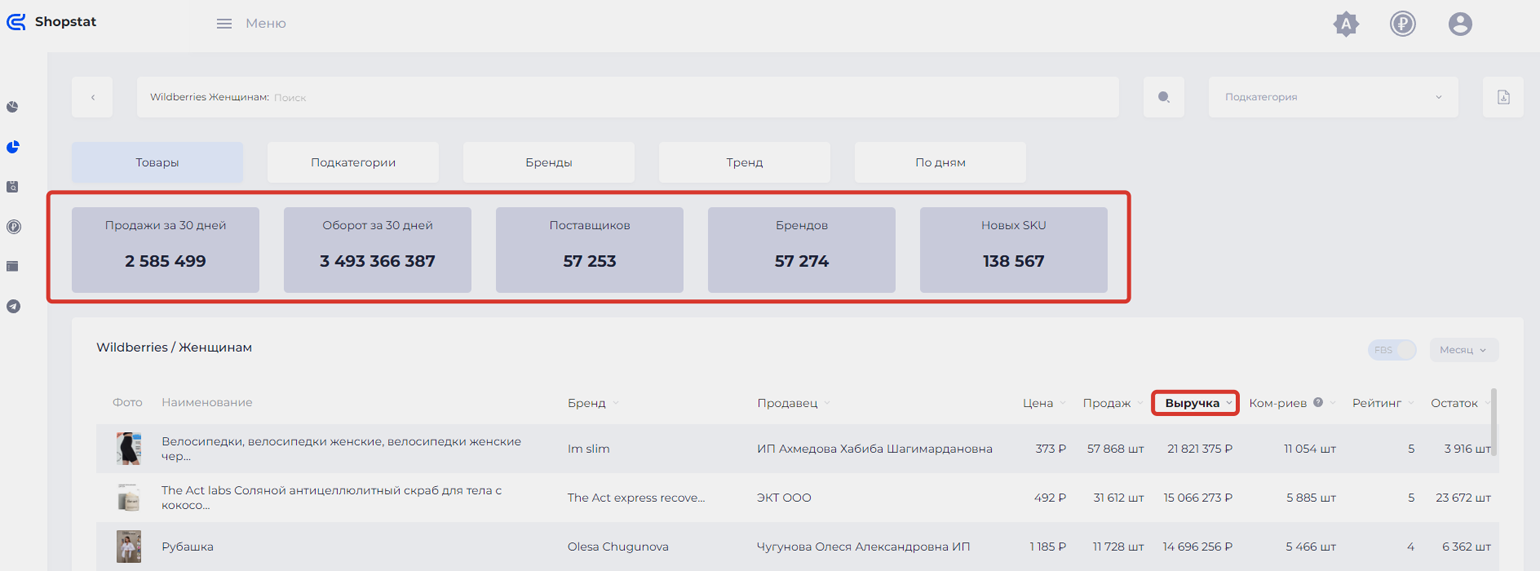Click the Оборот за 30 дней card
Viewport: 1540px width, 571px height.
(x=377, y=250)
